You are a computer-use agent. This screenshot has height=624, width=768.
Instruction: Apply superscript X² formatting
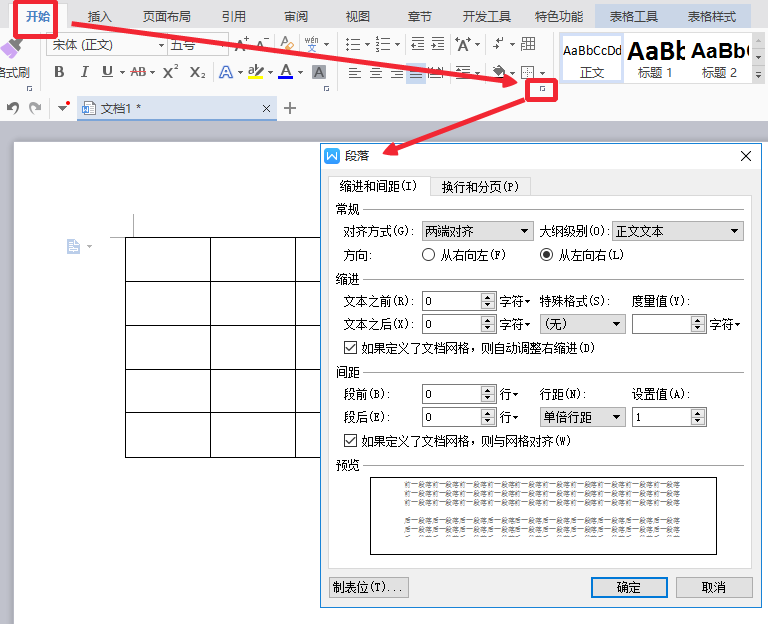170,72
